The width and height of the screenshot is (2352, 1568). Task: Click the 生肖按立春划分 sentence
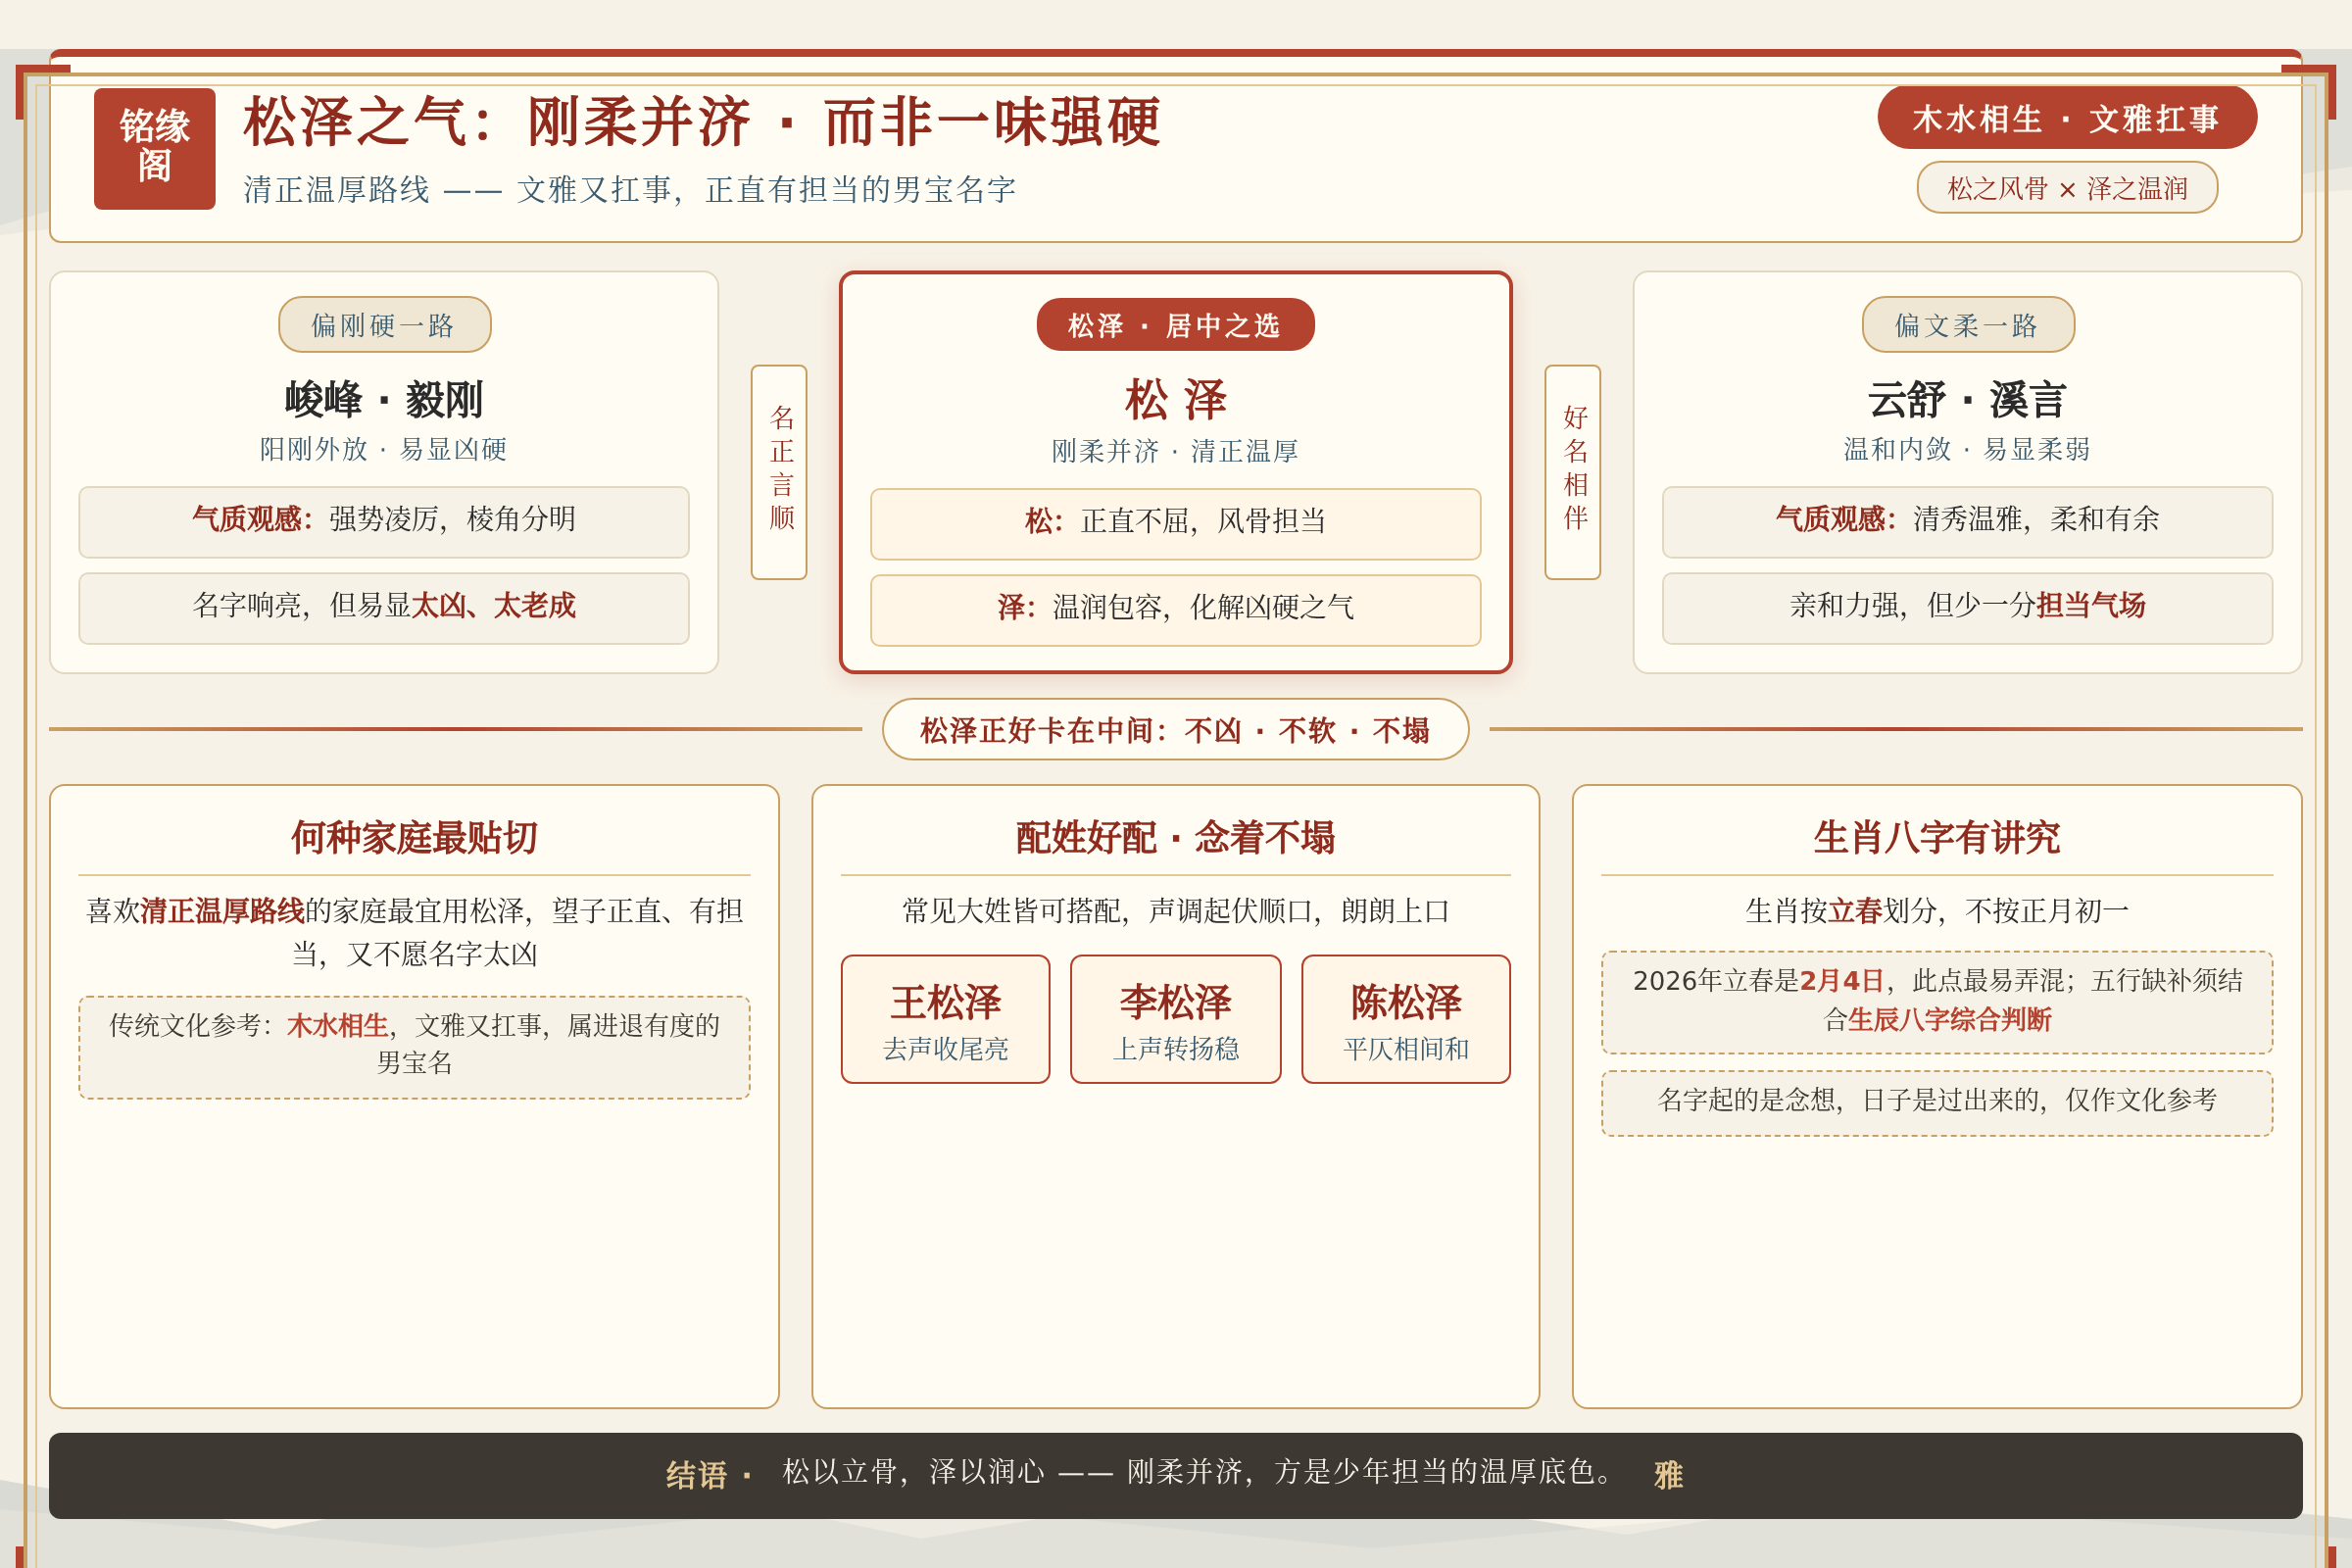pos(1937,910)
